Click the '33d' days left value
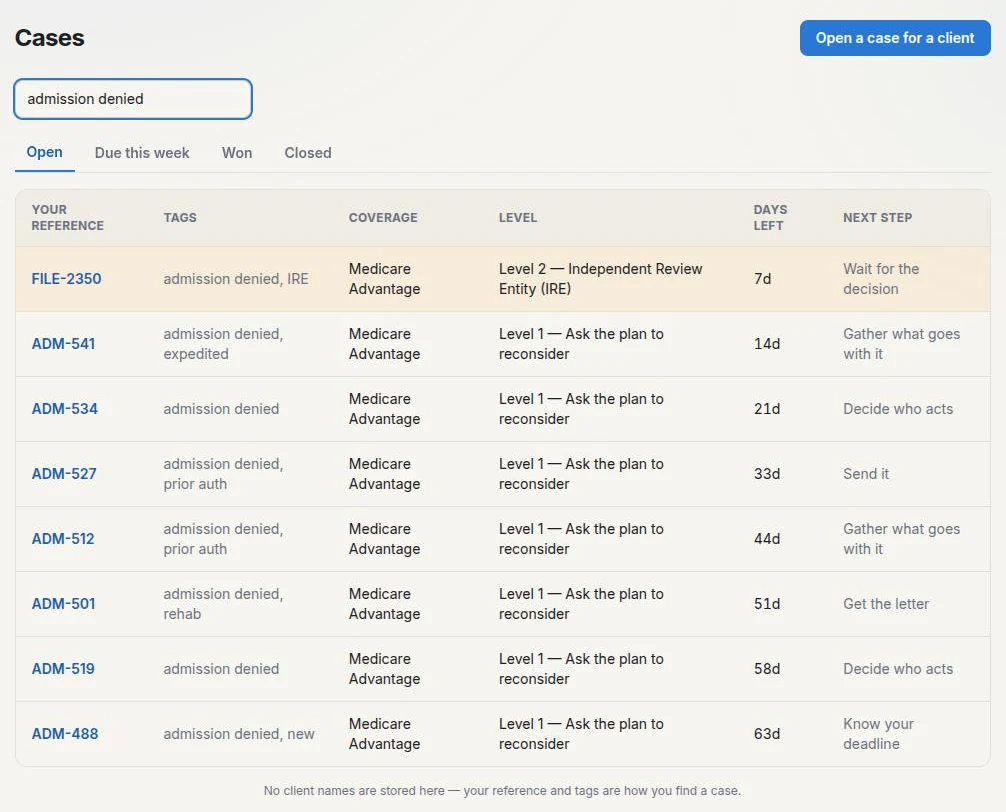The height and width of the screenshot is (812, 1006). click(767, 474)
